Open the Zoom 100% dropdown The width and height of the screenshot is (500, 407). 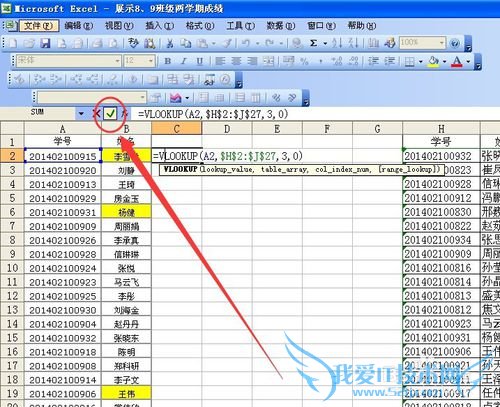442,43
